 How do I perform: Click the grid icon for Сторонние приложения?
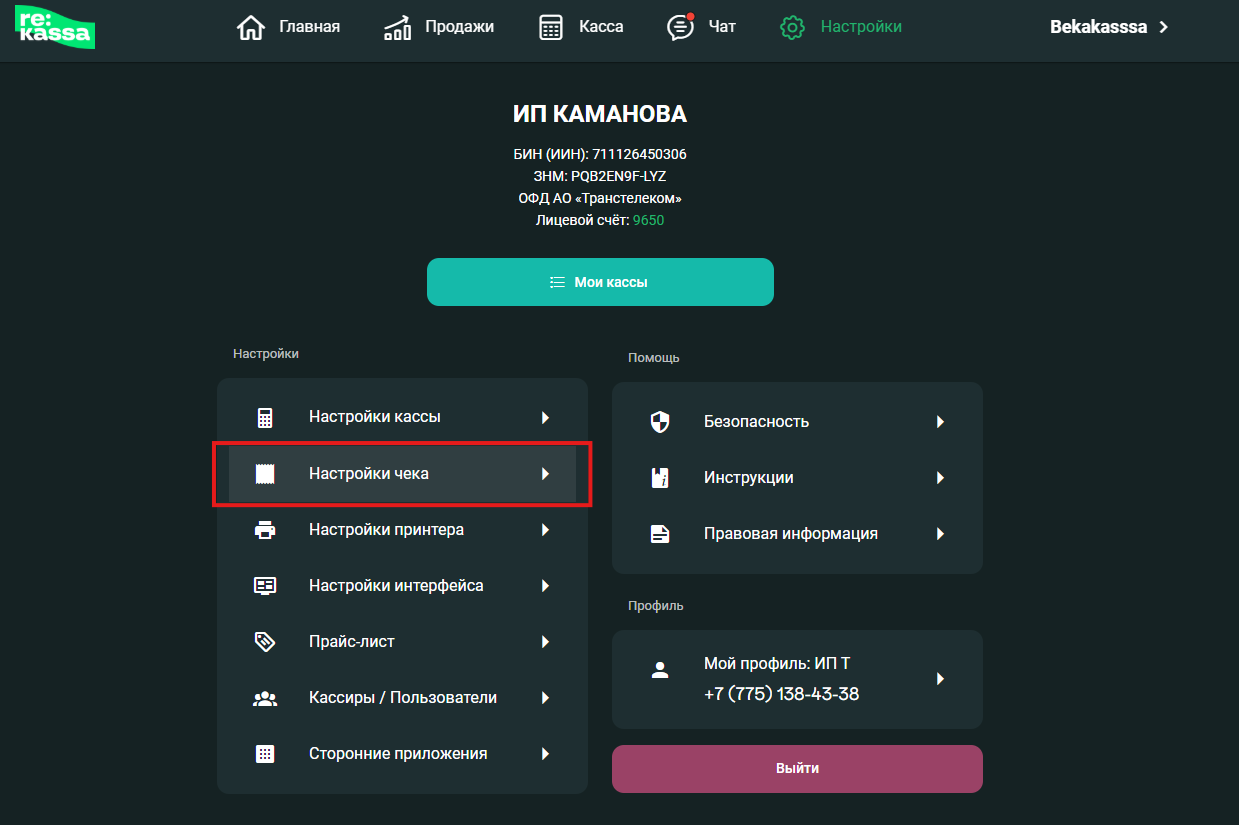tap(265, 754)
